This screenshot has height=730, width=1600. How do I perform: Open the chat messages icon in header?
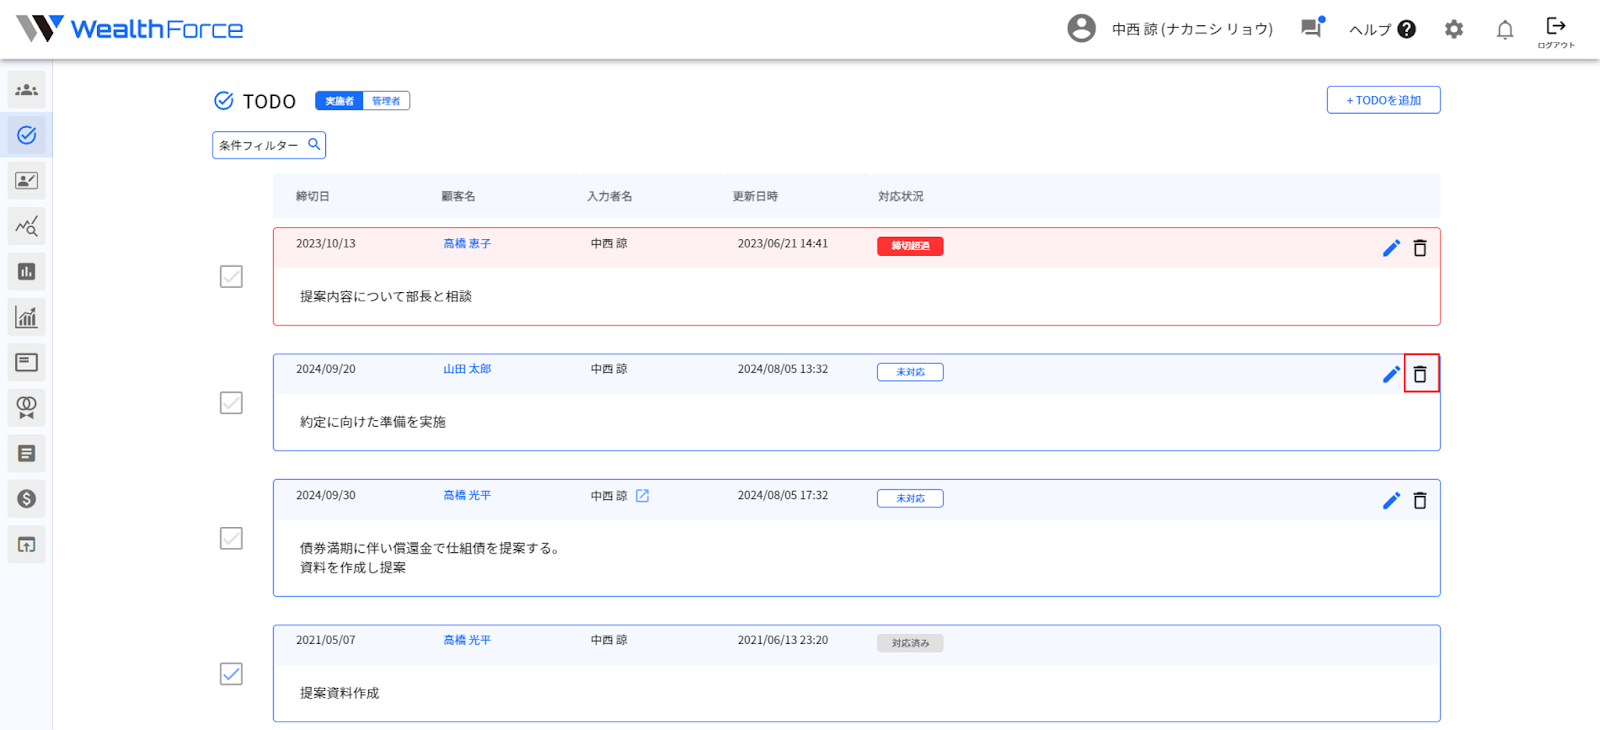[x=1312, y=28]
